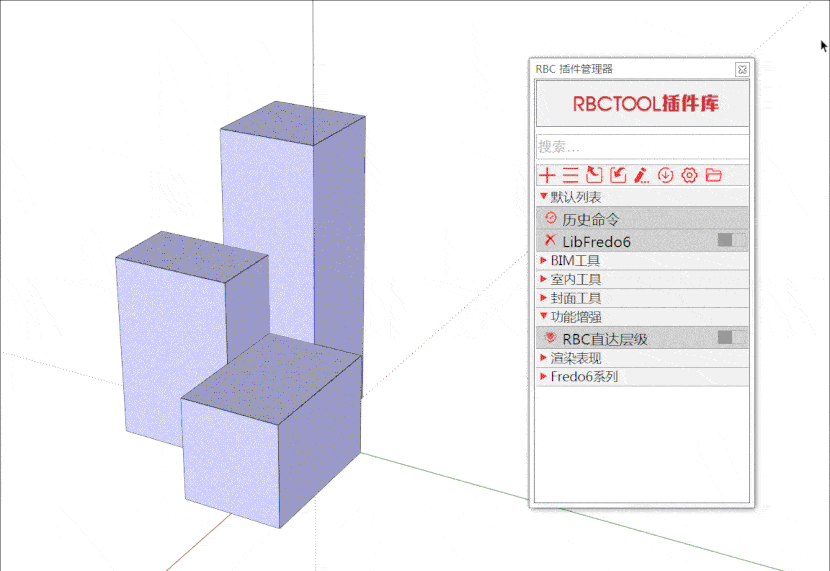The image size is (830, 571).
Task: Click the RBCTOOL插件库 banner button
Action: point(643,104)
